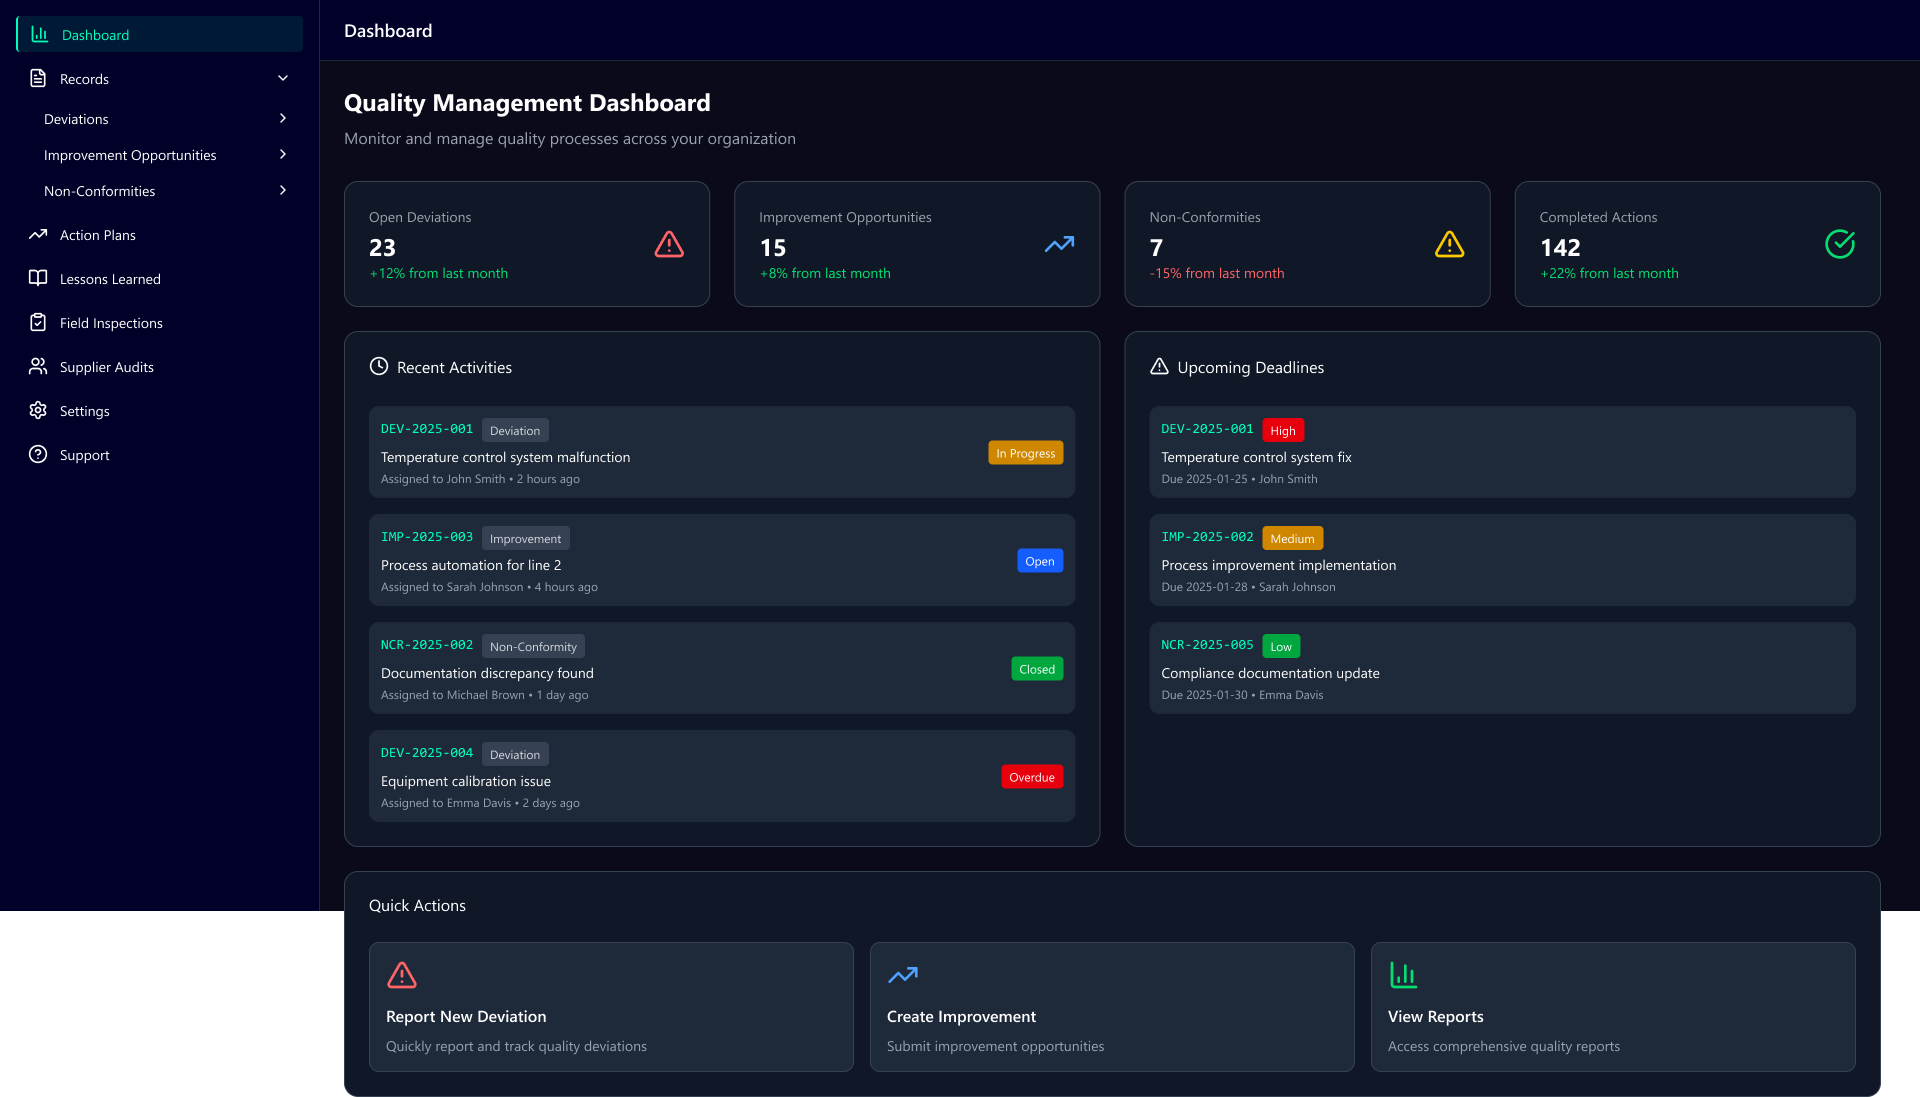Click the Supplier Audits people icon
This screenshot has width=1920, height=1097.
pos(38,366)
